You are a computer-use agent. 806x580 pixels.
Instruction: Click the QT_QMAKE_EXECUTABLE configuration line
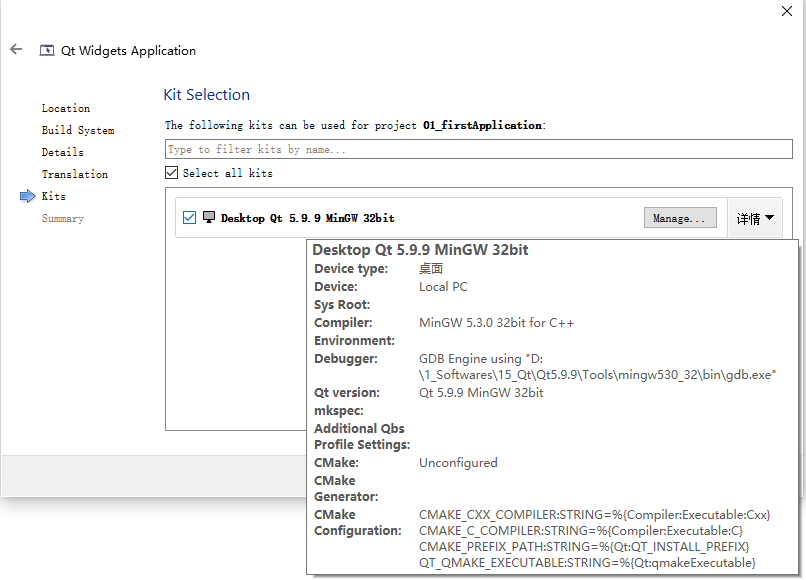587,563
